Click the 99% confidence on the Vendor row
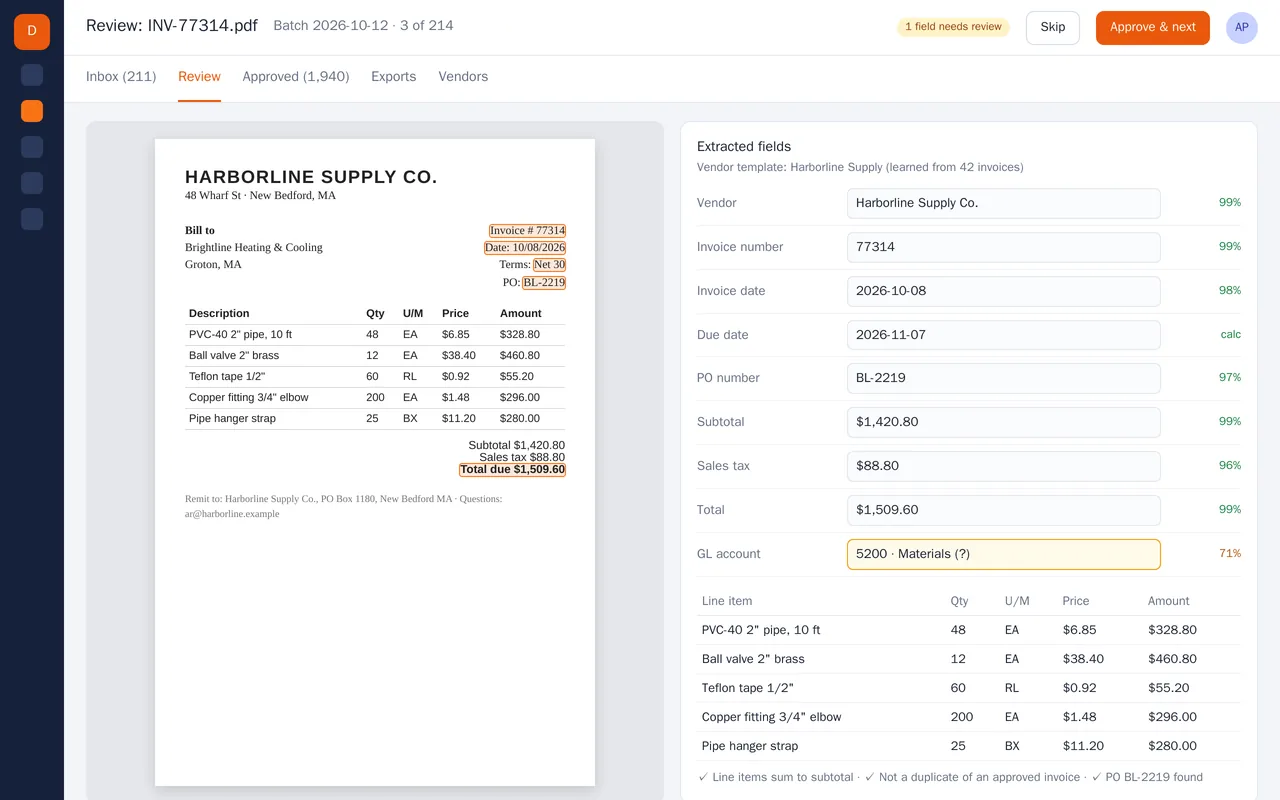1280x800 pixels. [x=1229, y=203]
